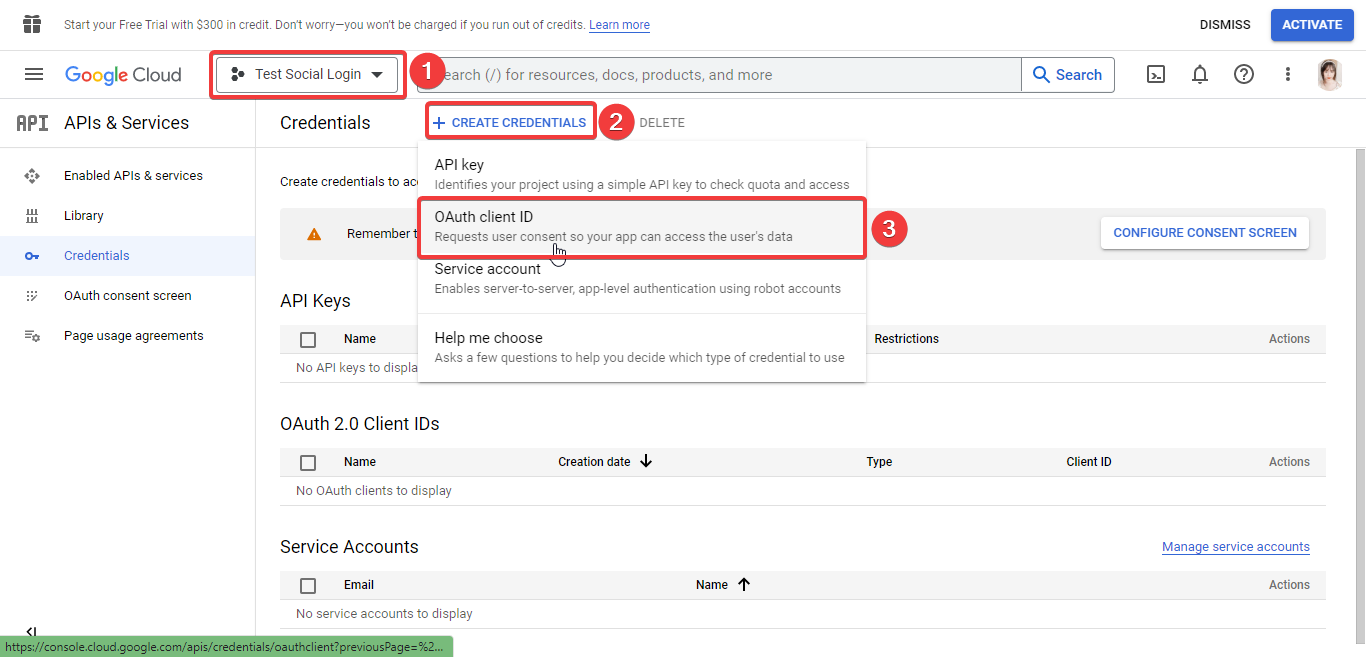Open the Create Credentials dropdown
The height and width of the screenshot is (657, 1366).
point(510,122)
